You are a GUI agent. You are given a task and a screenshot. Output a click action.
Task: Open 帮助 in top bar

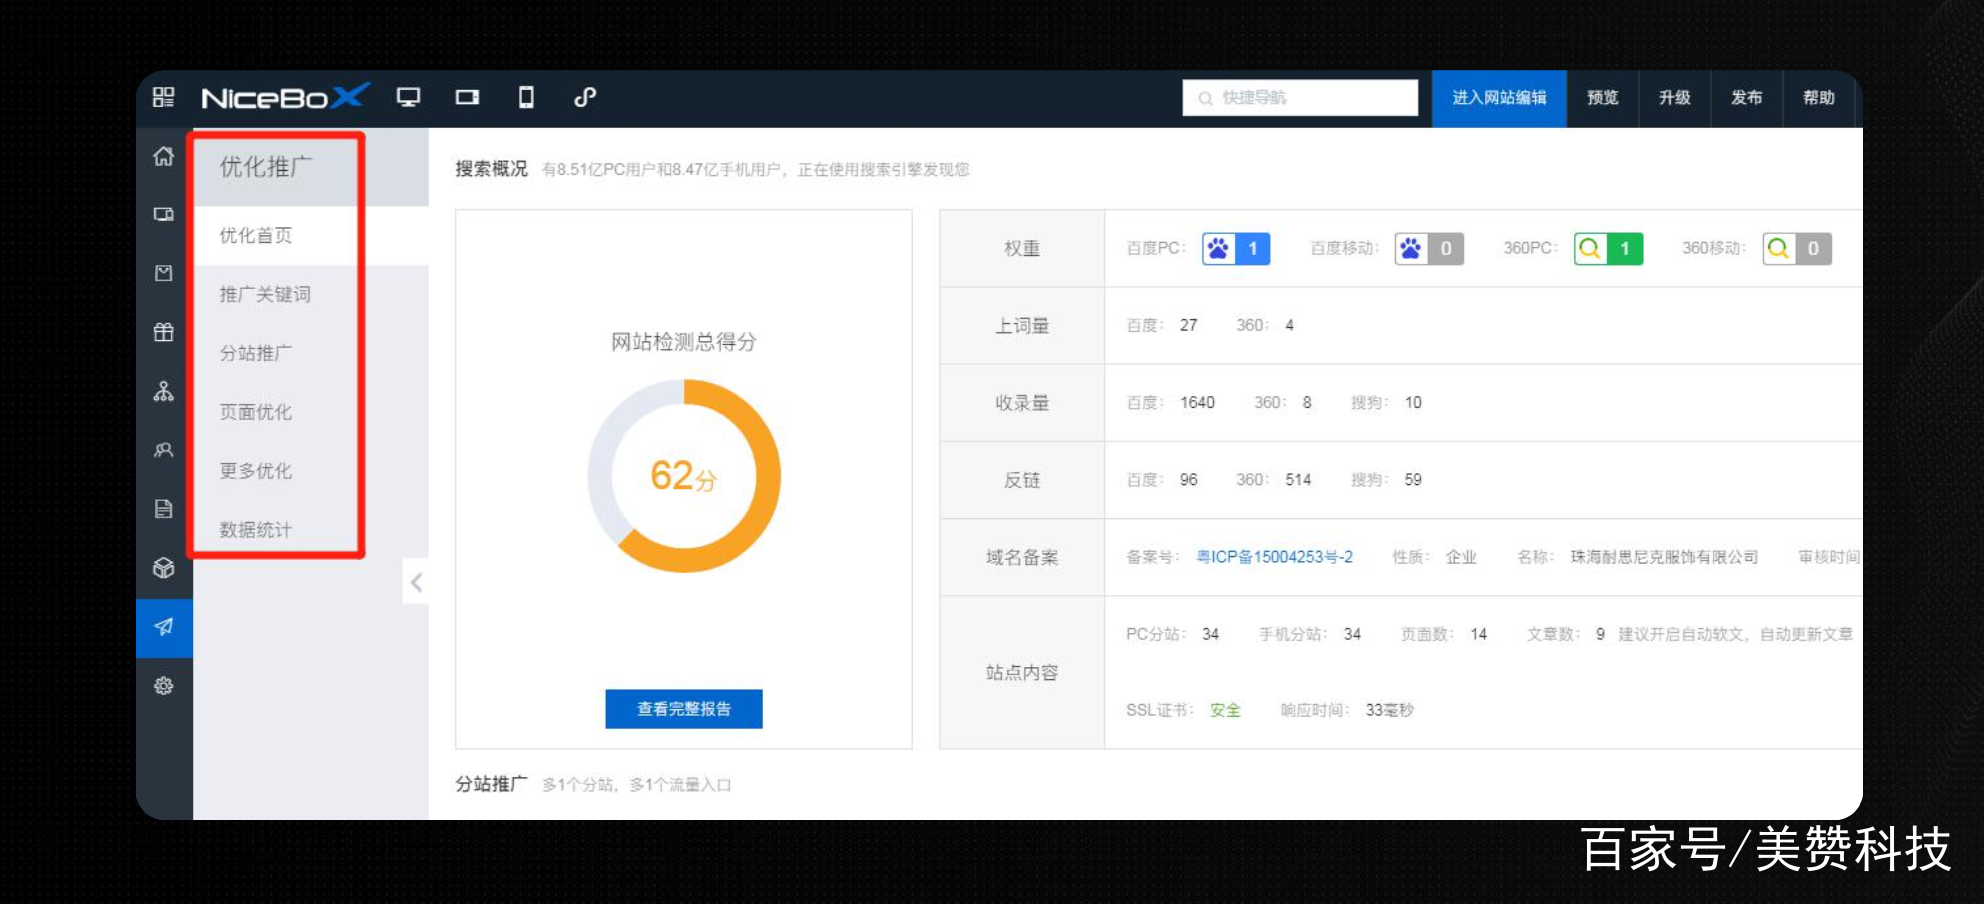1818,97
